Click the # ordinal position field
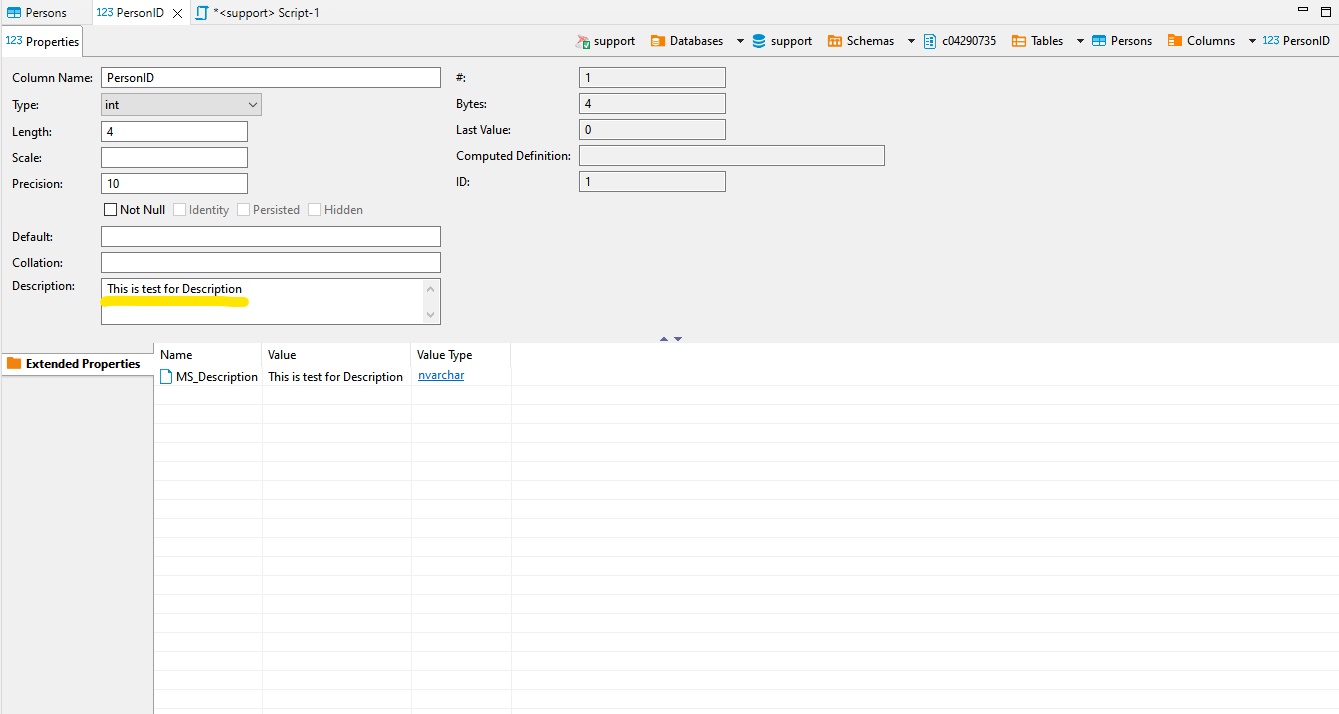The height and width of the screenshot is (714, 1339). [652, 77]
